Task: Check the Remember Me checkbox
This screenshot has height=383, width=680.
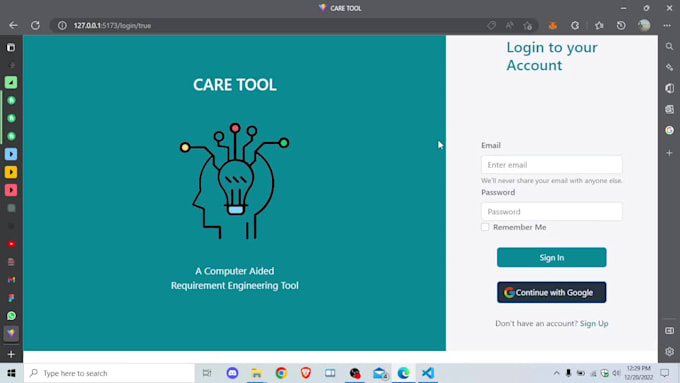Action: [x=485, y=227]
